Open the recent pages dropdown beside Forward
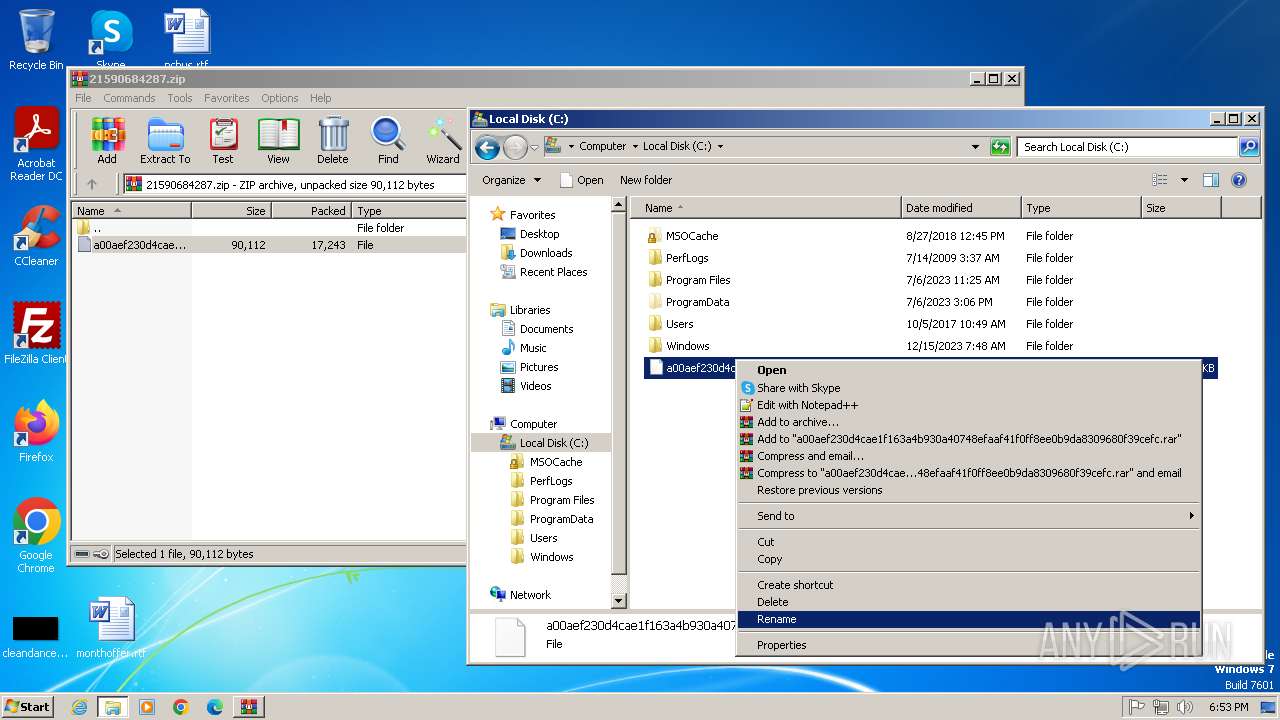The height and width of the screenshot is (720, 1280). point(534,147)
